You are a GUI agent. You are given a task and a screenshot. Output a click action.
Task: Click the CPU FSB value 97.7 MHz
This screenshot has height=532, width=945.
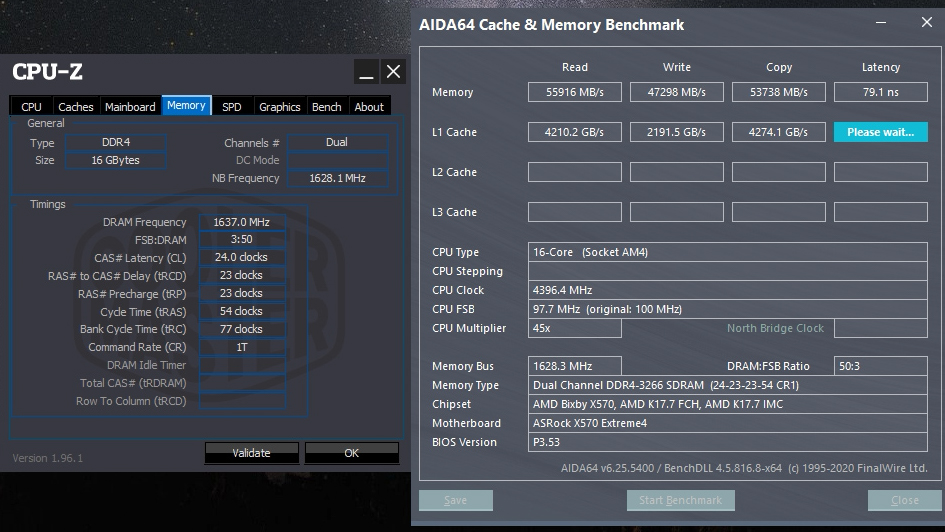tap(727, 309)
